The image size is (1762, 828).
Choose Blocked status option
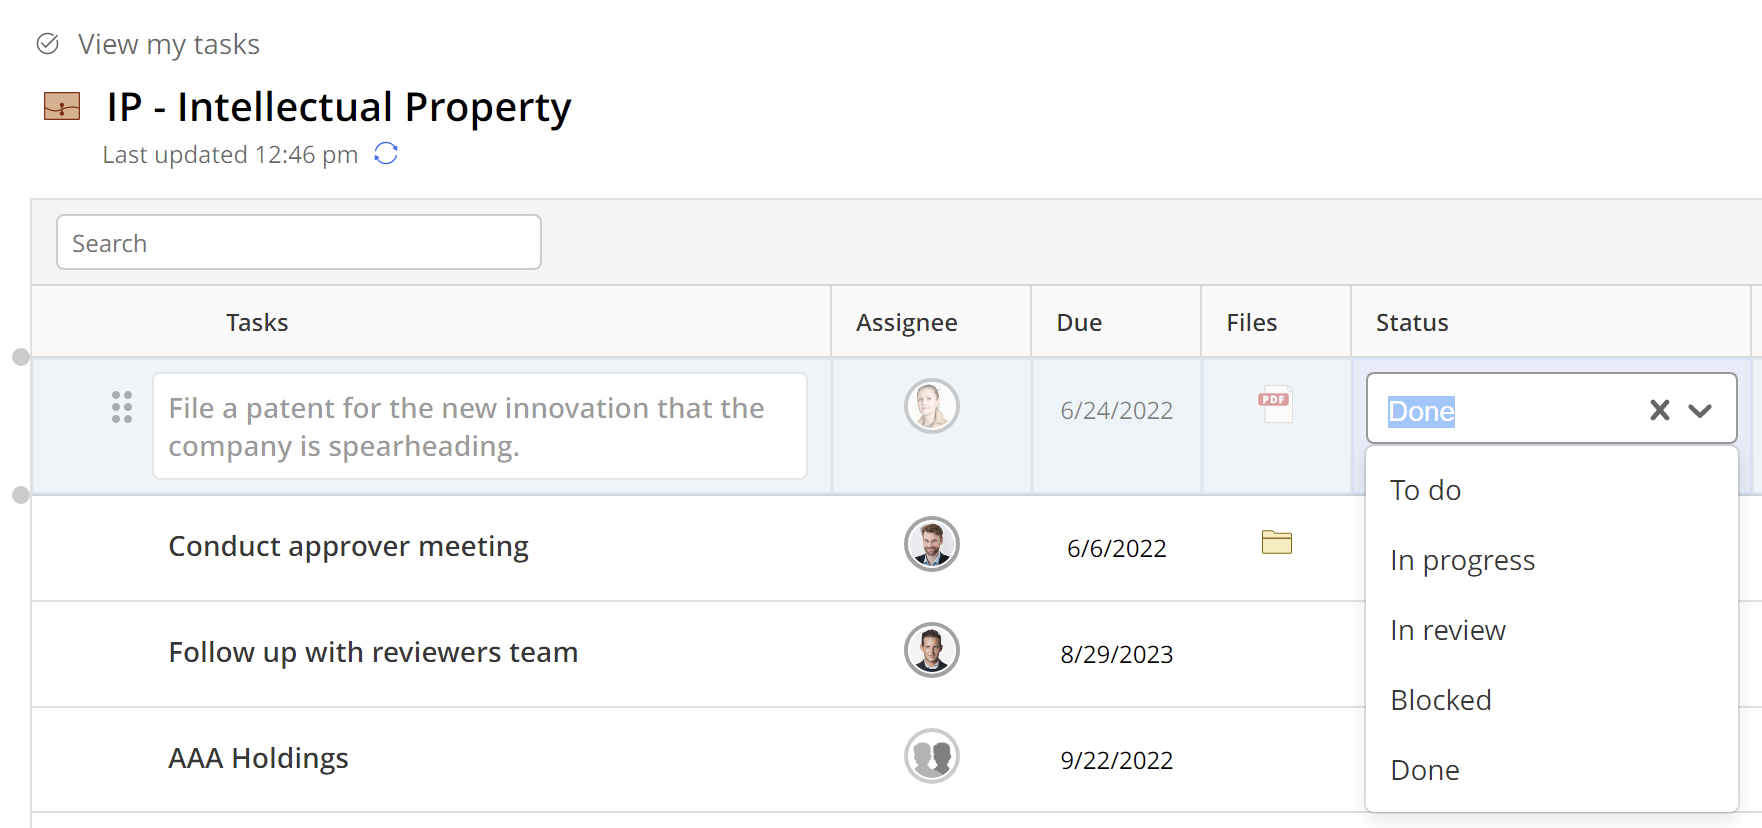point(1440,700)
